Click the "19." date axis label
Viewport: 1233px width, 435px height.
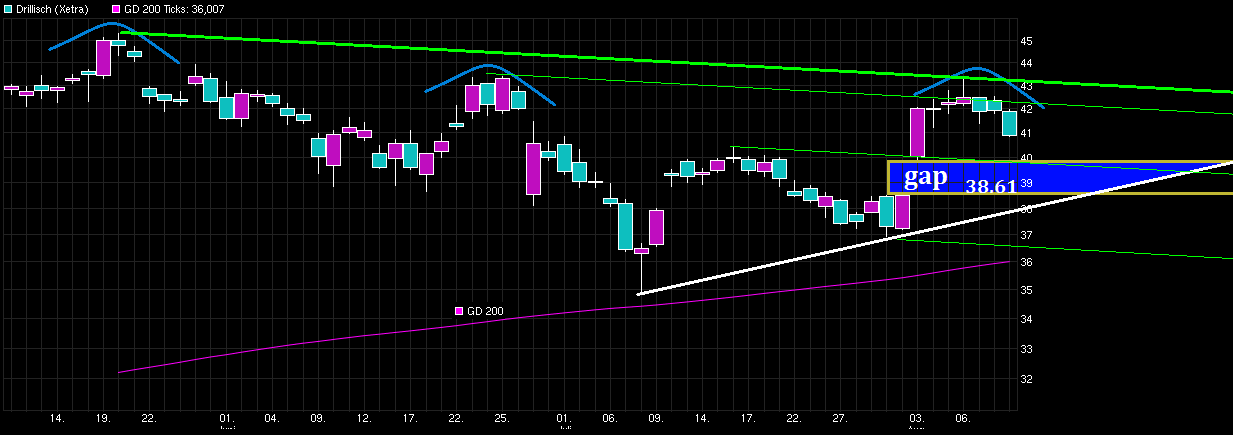pyautogui.click(x=102, y=418)
